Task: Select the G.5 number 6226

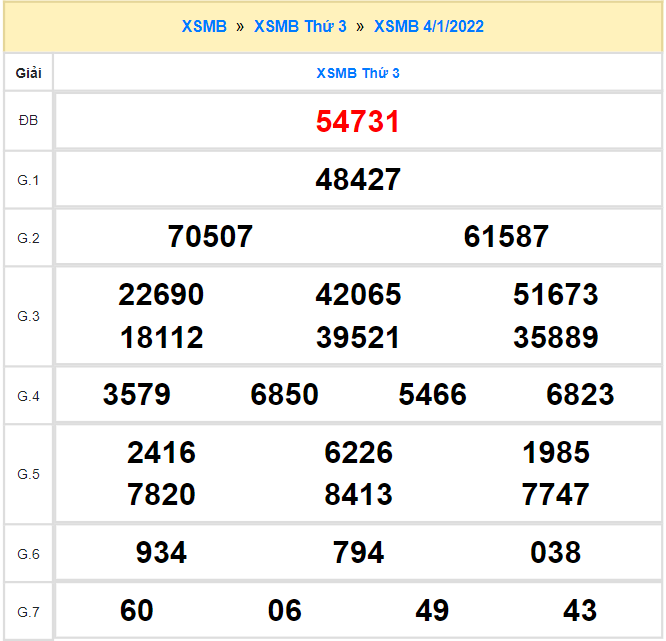Action: [x=358, y=453]
